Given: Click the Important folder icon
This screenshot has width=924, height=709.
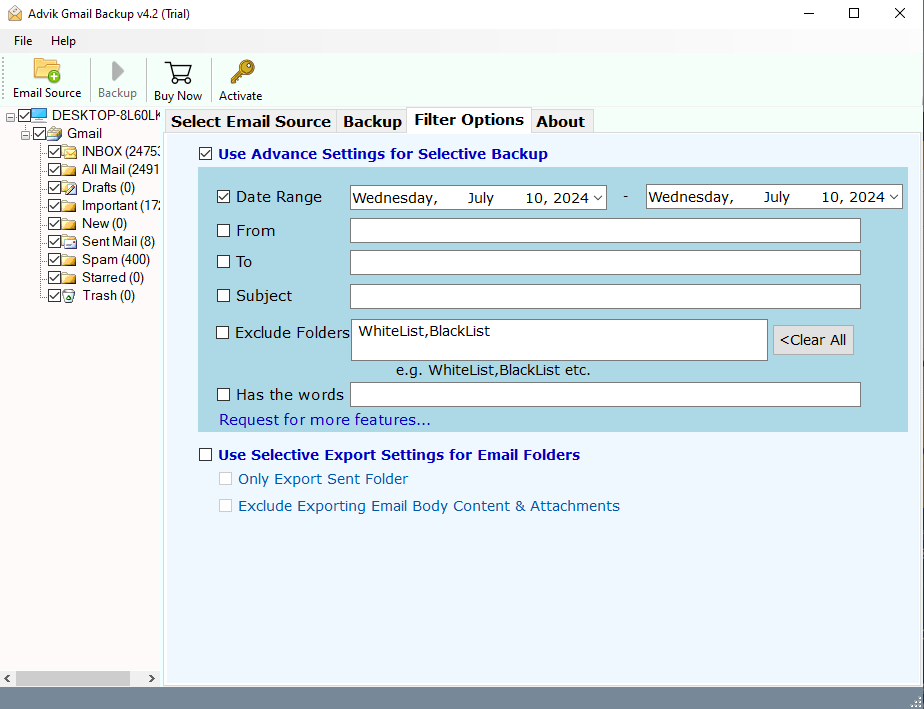Looking at the screenshot, I should (70, 206).
